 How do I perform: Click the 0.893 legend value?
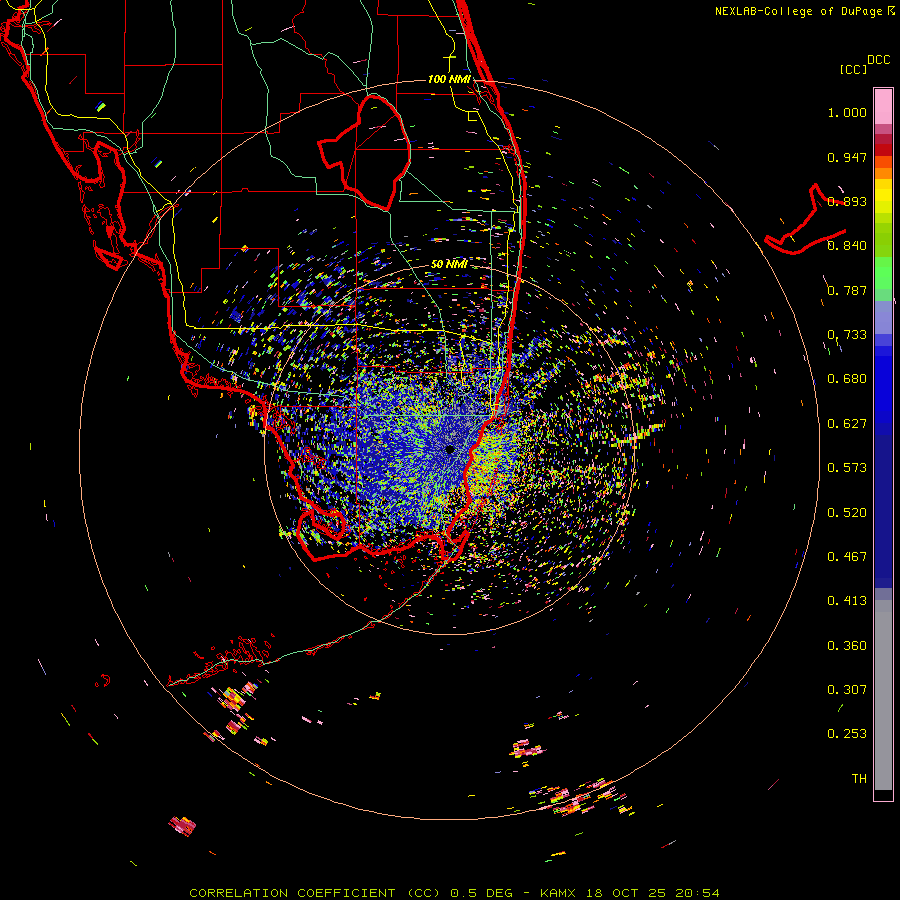[847, 201]
